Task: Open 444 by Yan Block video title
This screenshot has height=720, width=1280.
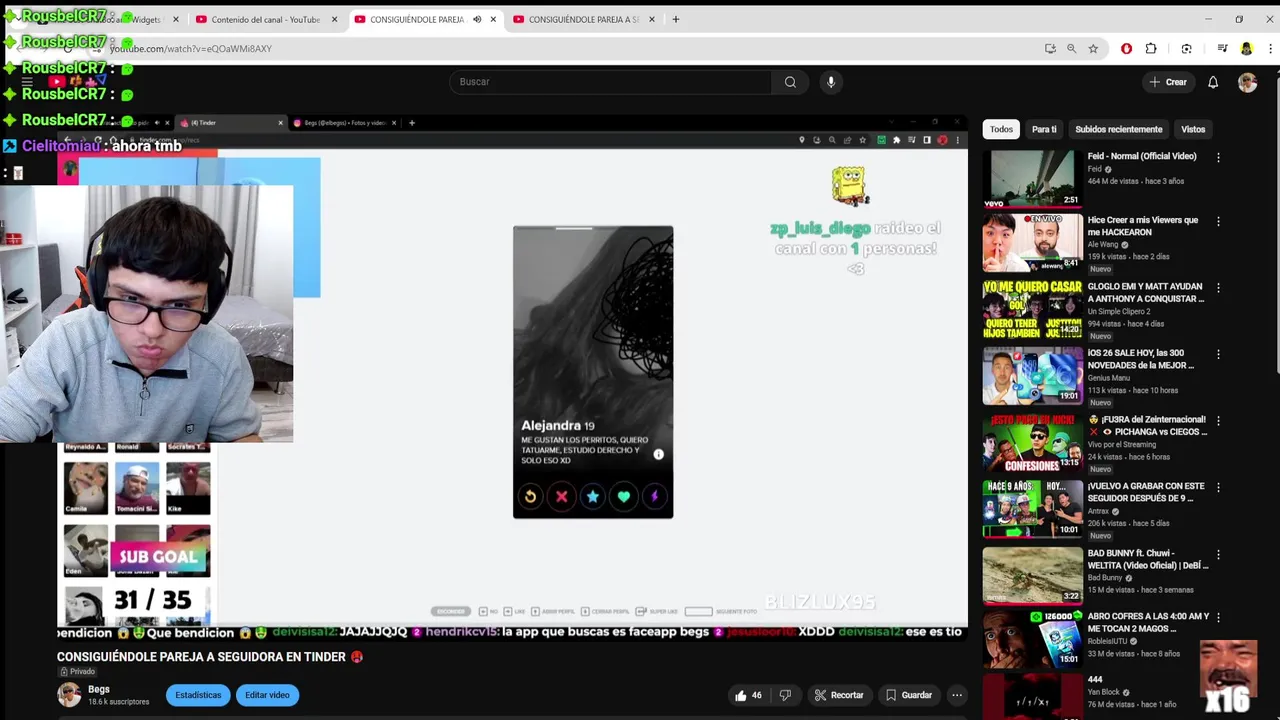Action: coord(1095,680)
